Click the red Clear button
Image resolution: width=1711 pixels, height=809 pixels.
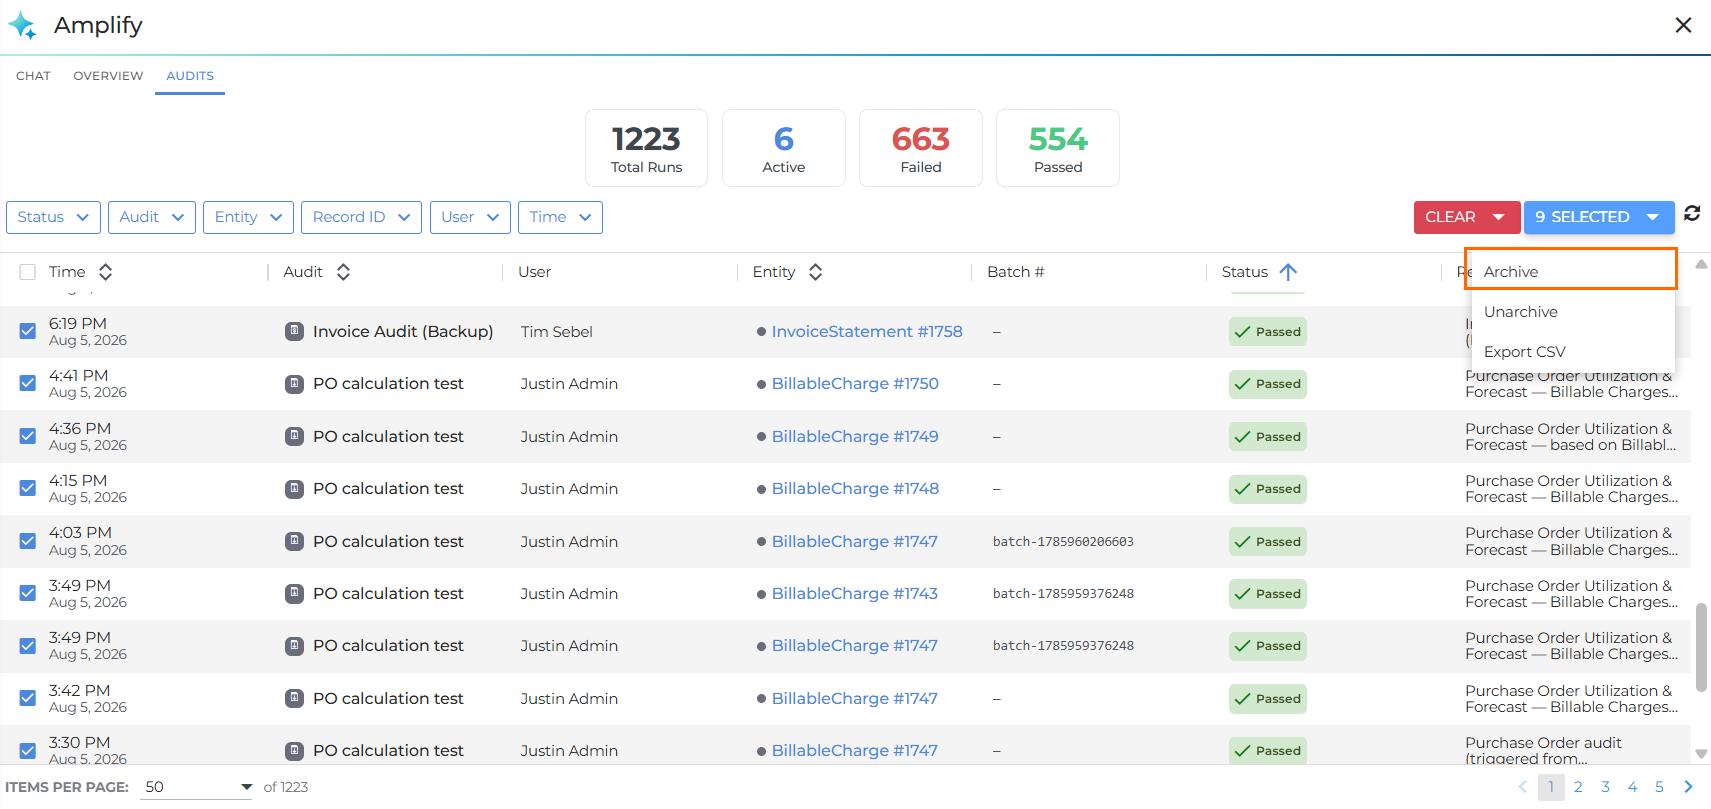click(1466, 217)
